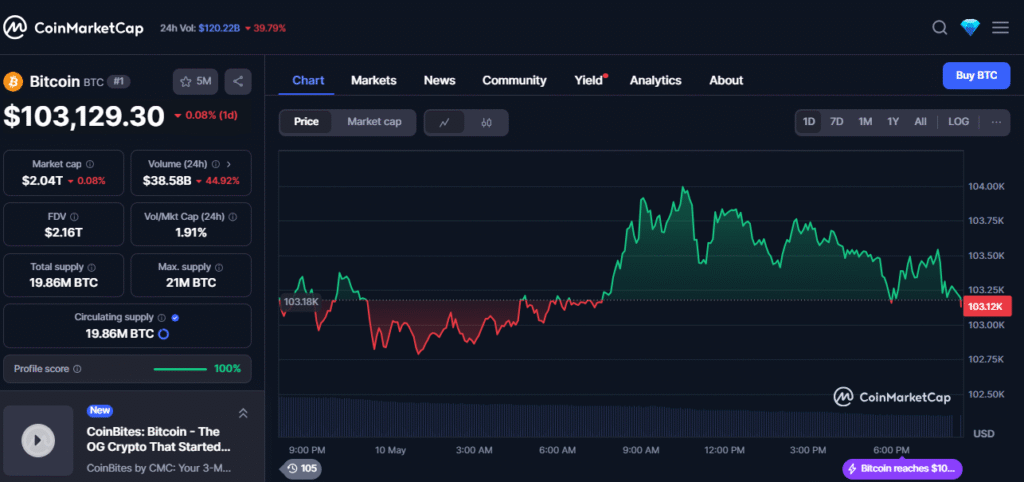1024x482 pixels.
Task: Select the Chart tab
Action: click(308, 80)
